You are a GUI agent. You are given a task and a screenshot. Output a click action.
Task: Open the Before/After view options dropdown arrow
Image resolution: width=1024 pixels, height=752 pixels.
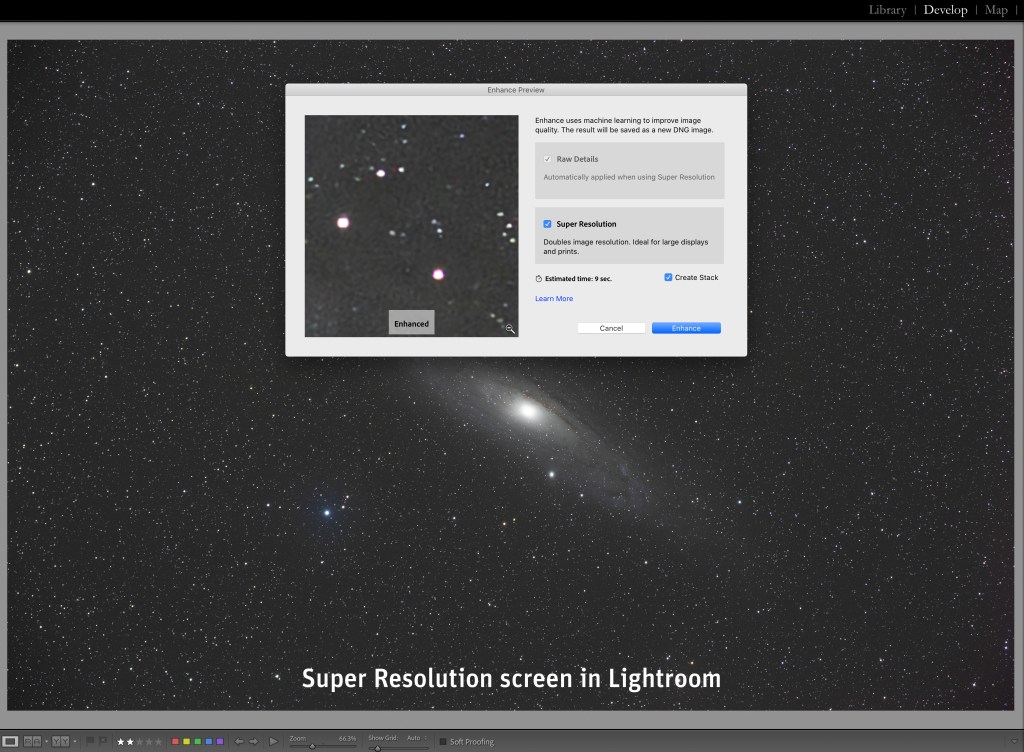pos(74,741)
